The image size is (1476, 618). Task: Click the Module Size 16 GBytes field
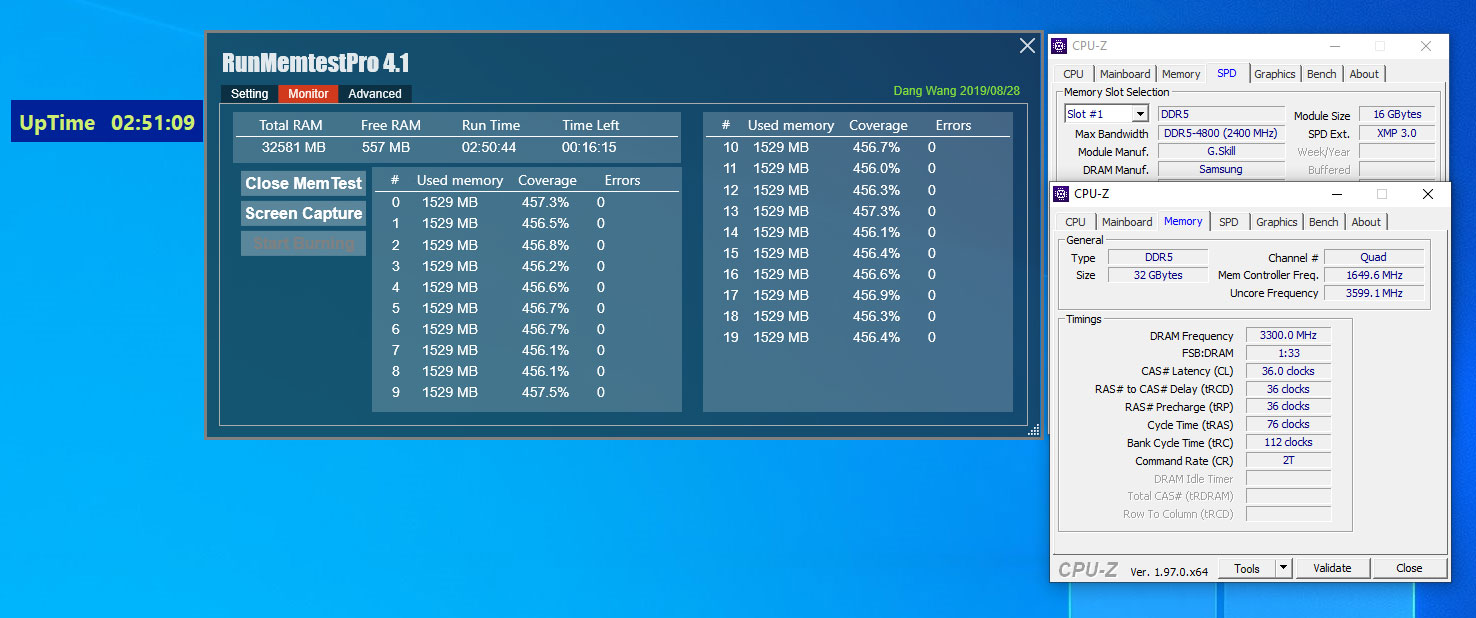(1397, 115)
